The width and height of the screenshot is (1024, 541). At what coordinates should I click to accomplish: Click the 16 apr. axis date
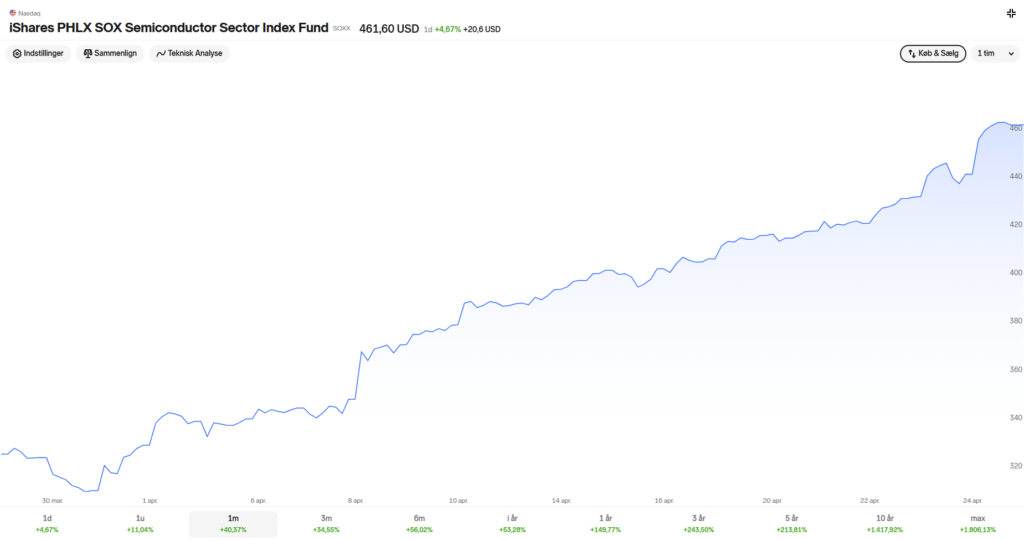[x=664, y=501]
